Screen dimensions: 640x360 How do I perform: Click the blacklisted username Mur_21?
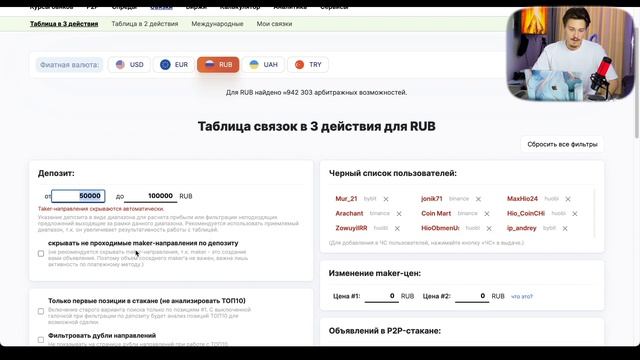(x=346, y=199)
